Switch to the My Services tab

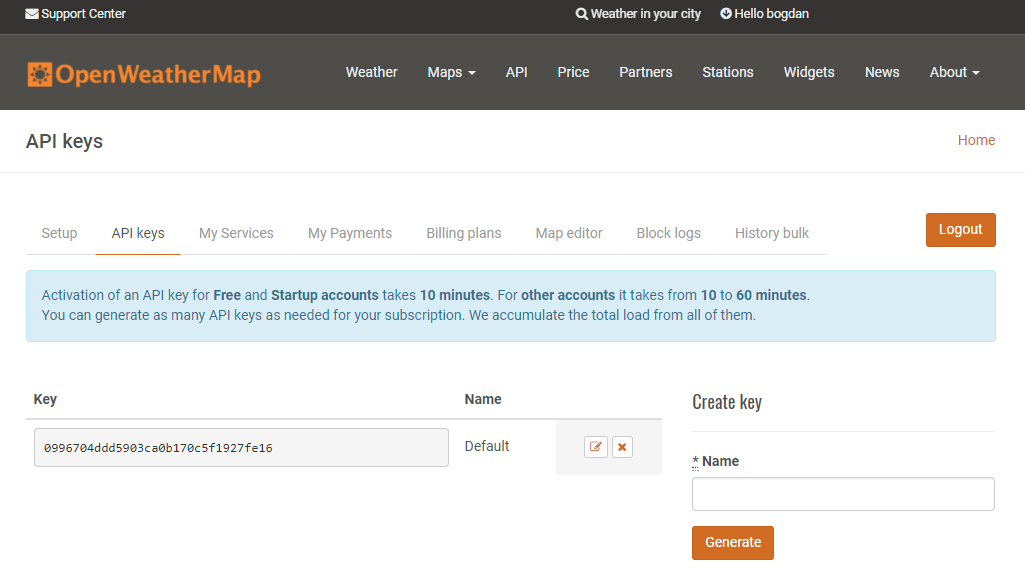coord(236,233)
